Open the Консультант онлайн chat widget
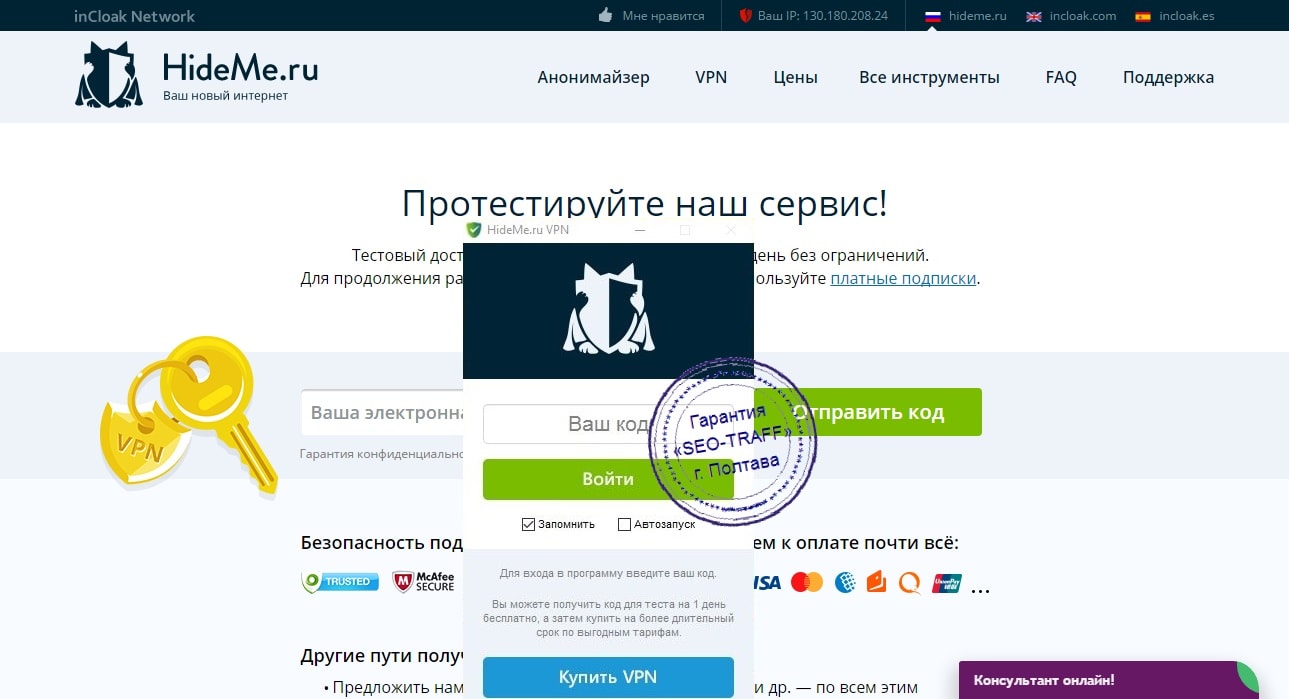This screenshot has height=699, width=1289. (x=1109, y=680)
